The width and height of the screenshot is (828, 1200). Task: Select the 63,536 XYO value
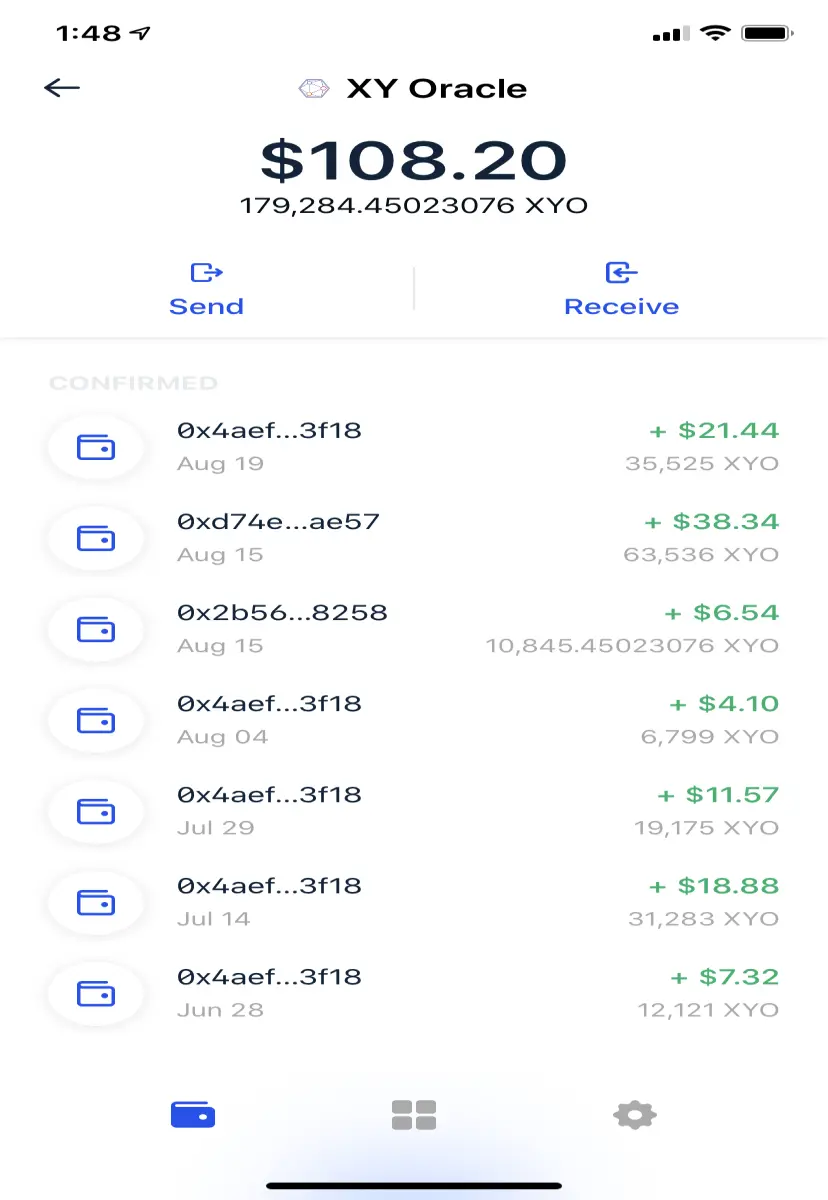coord(701,555)
